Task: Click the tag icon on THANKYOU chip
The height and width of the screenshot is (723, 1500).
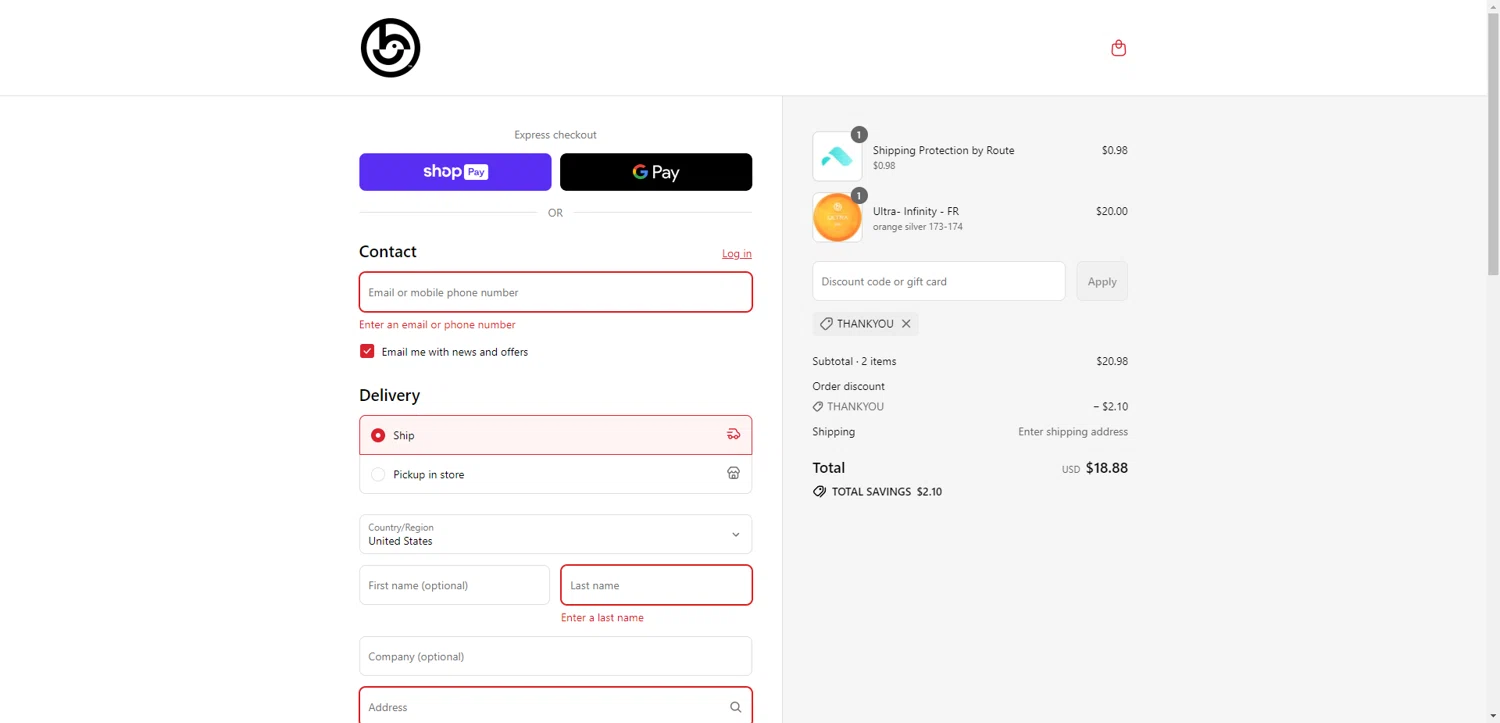Action: (x=826, y=324)
